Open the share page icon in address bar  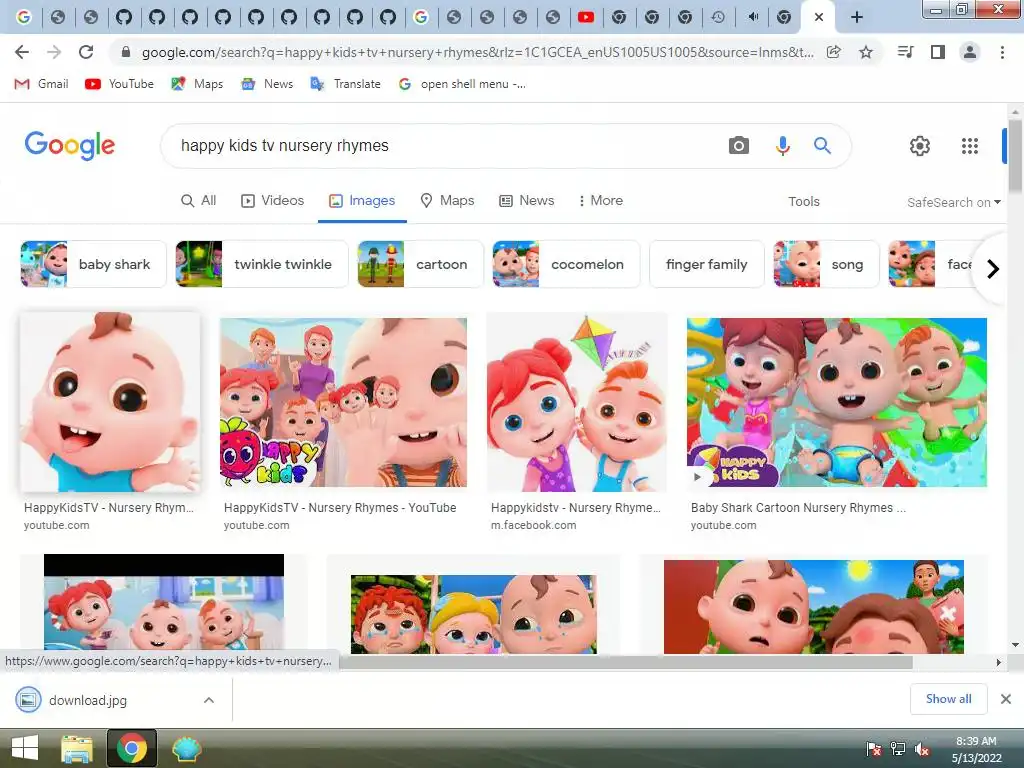(834, 52)
